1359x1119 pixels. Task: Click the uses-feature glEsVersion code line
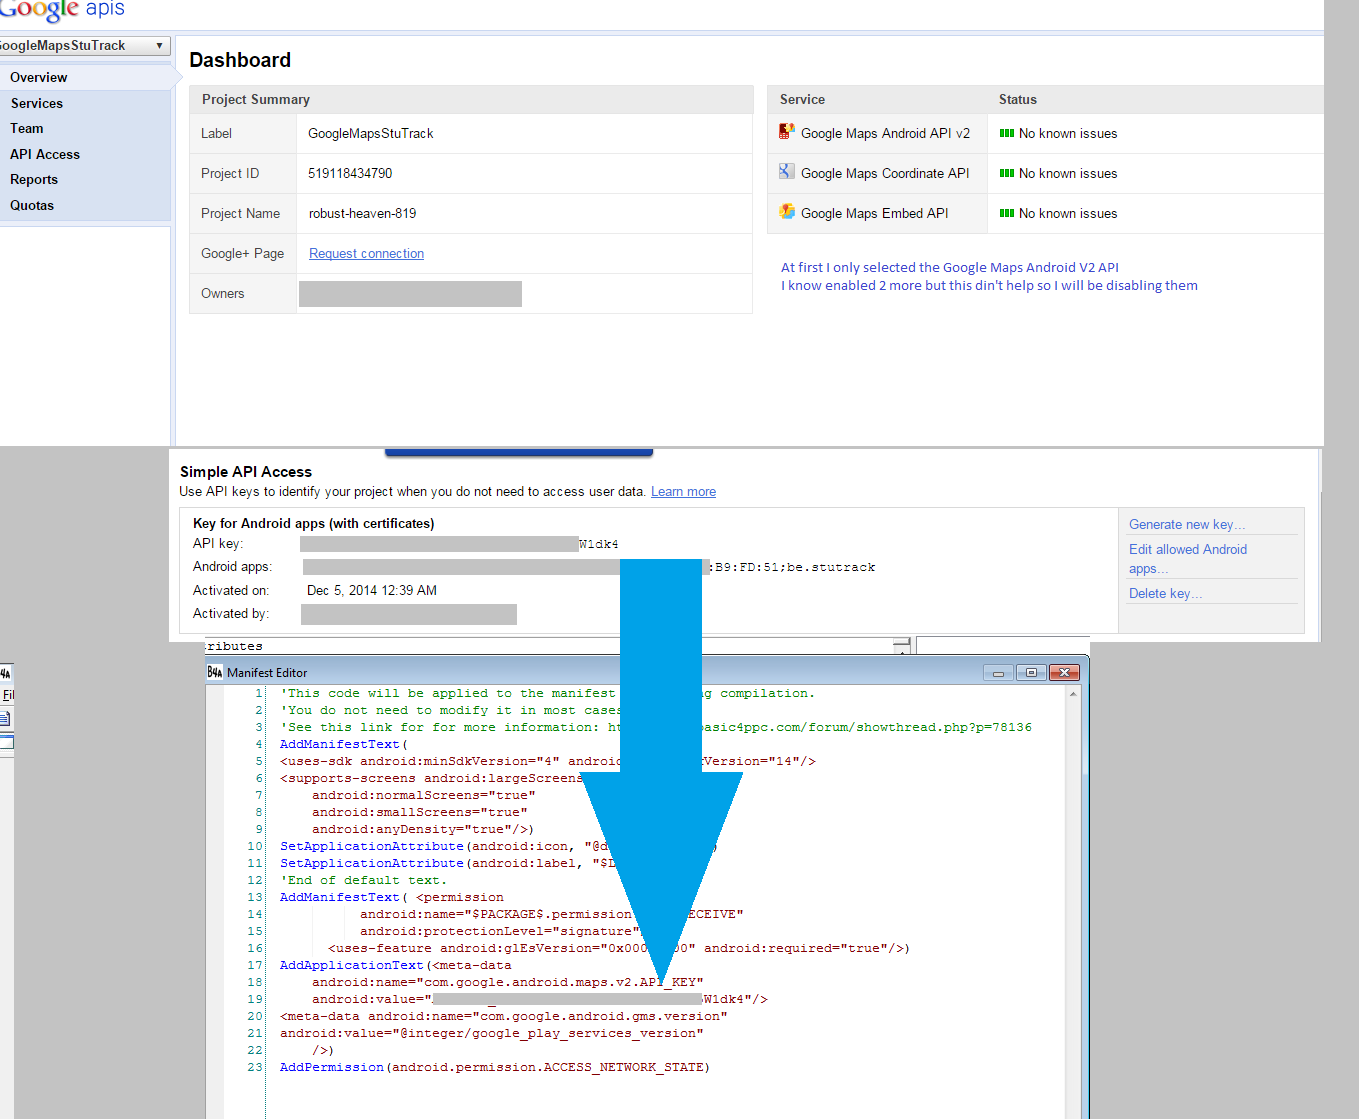(619, 948)
